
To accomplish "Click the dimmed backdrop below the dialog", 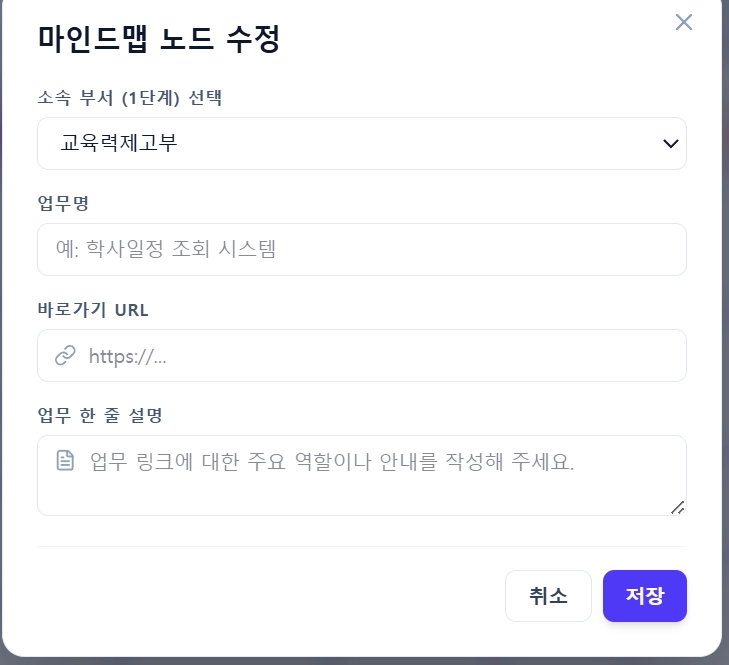I will click(364, 661).
